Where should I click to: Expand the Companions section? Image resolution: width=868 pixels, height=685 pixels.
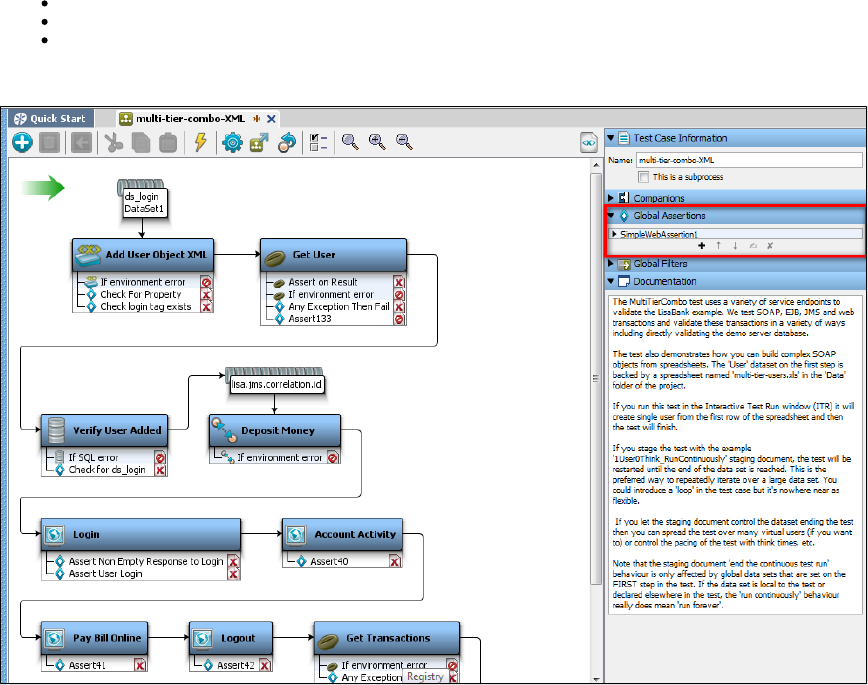(612, 198)
